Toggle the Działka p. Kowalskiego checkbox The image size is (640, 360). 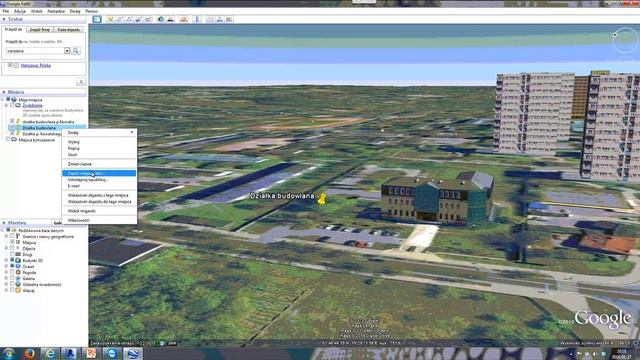click(12, 133)
